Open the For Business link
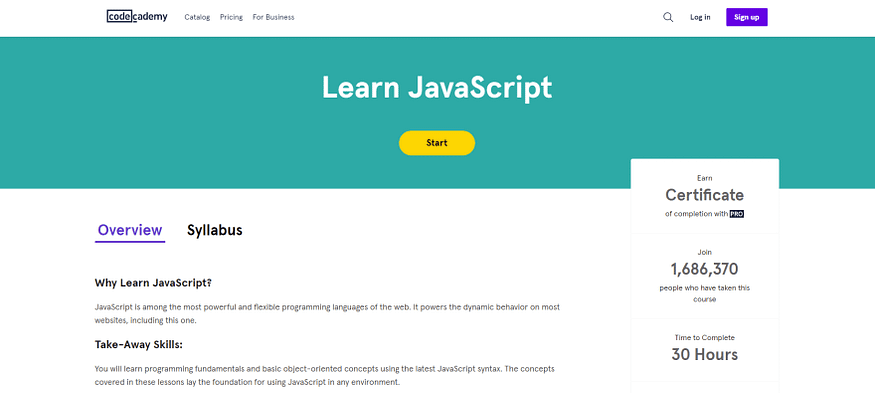The height and width of the screenshot is (393, 875). tap(273, 17)
